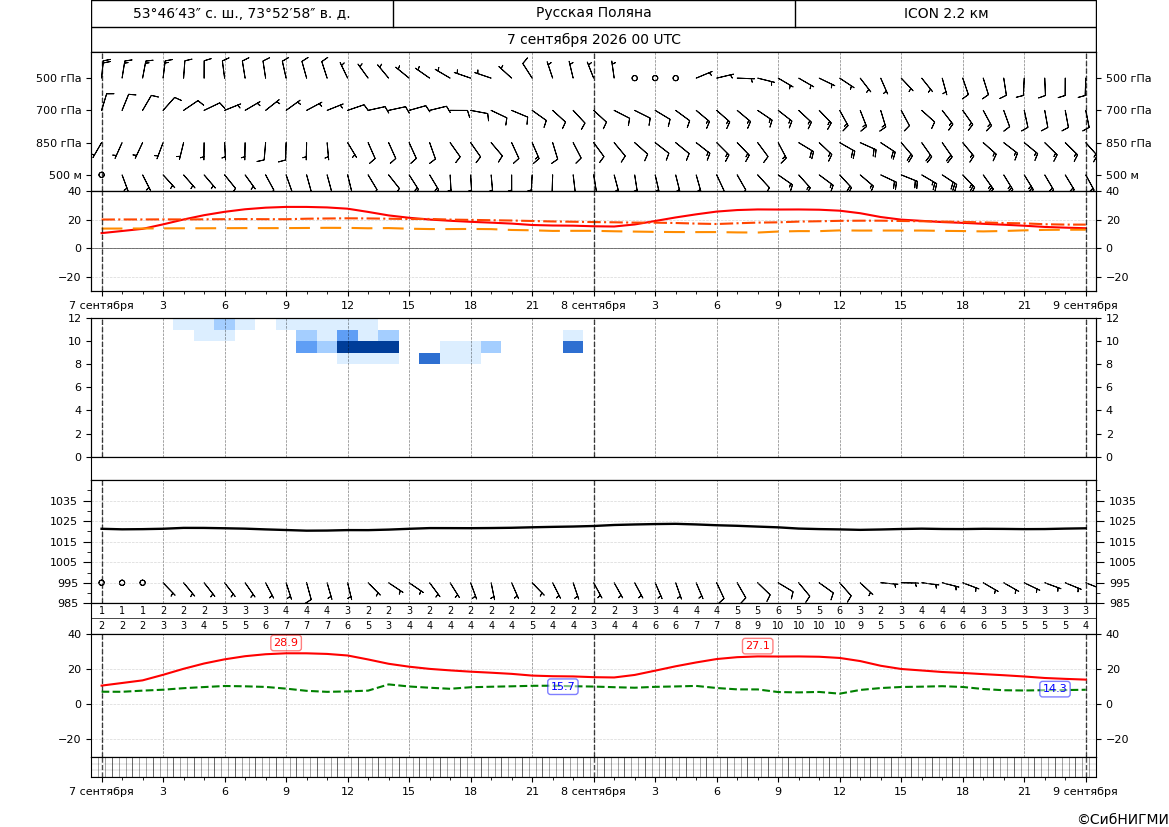Click the first surface calm wind circle near 995
Viewport: 1169px width, 827px height.
101,582
